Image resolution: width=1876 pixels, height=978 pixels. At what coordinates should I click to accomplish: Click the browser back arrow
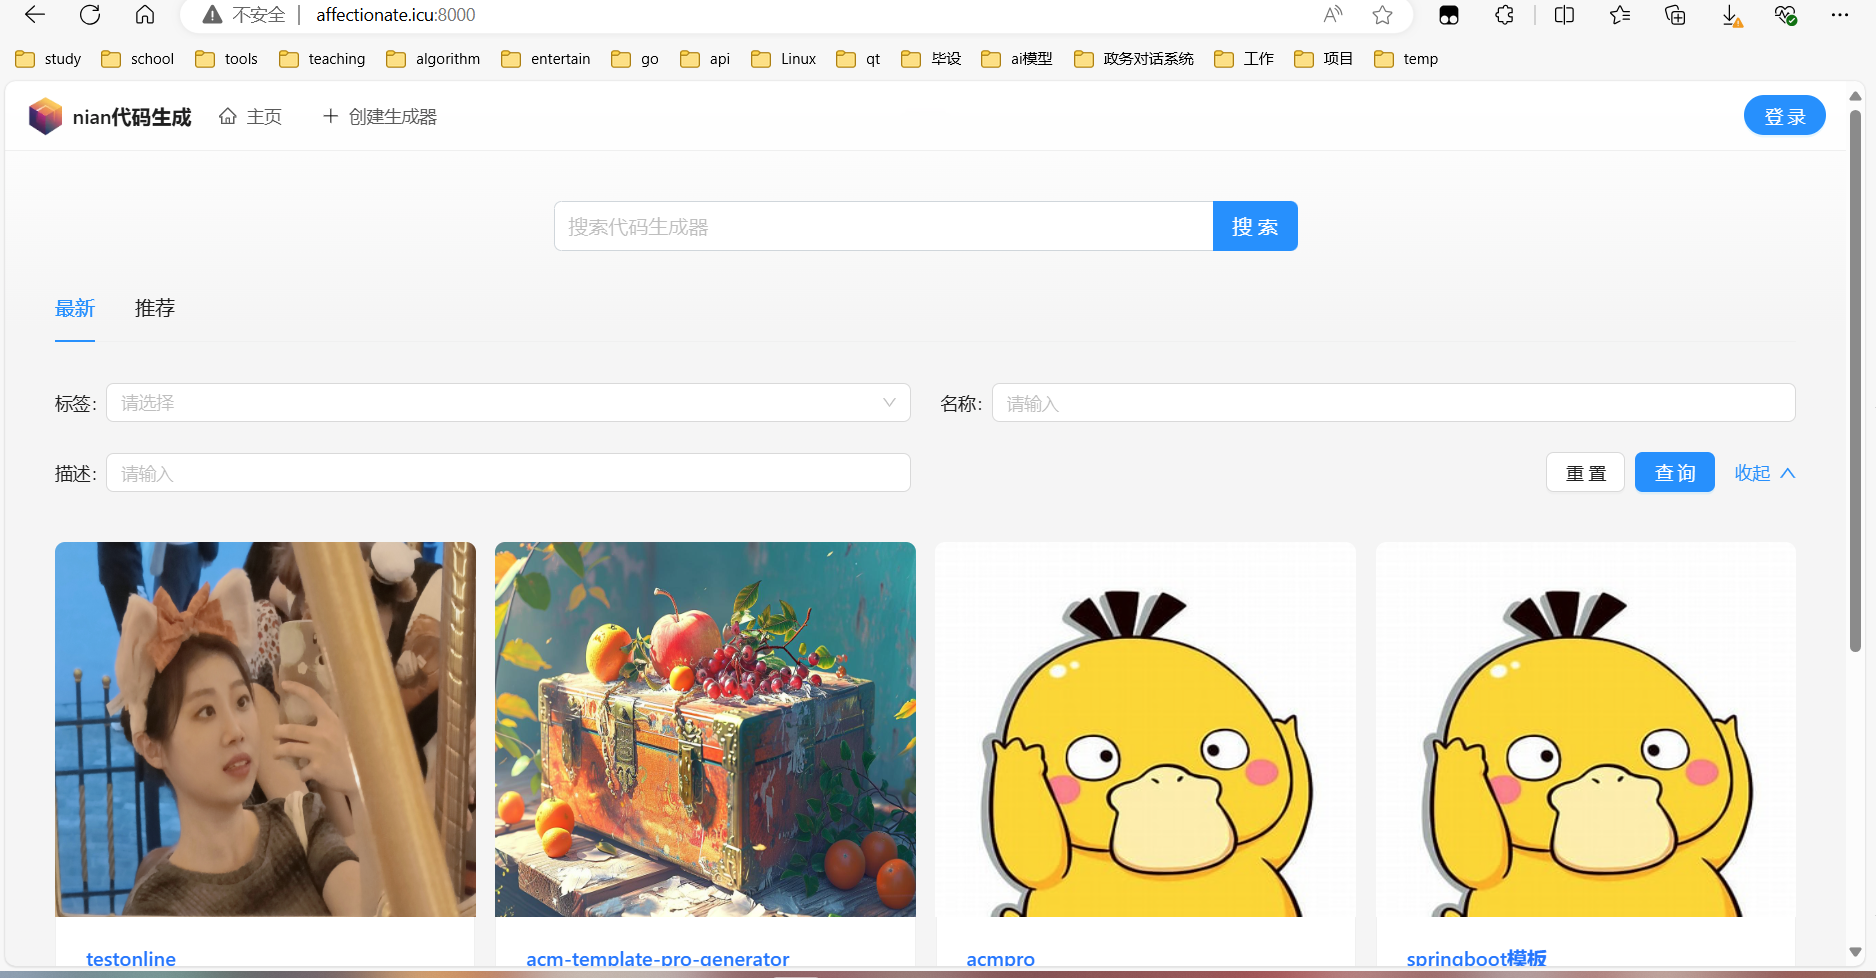[x=35, y=15]
